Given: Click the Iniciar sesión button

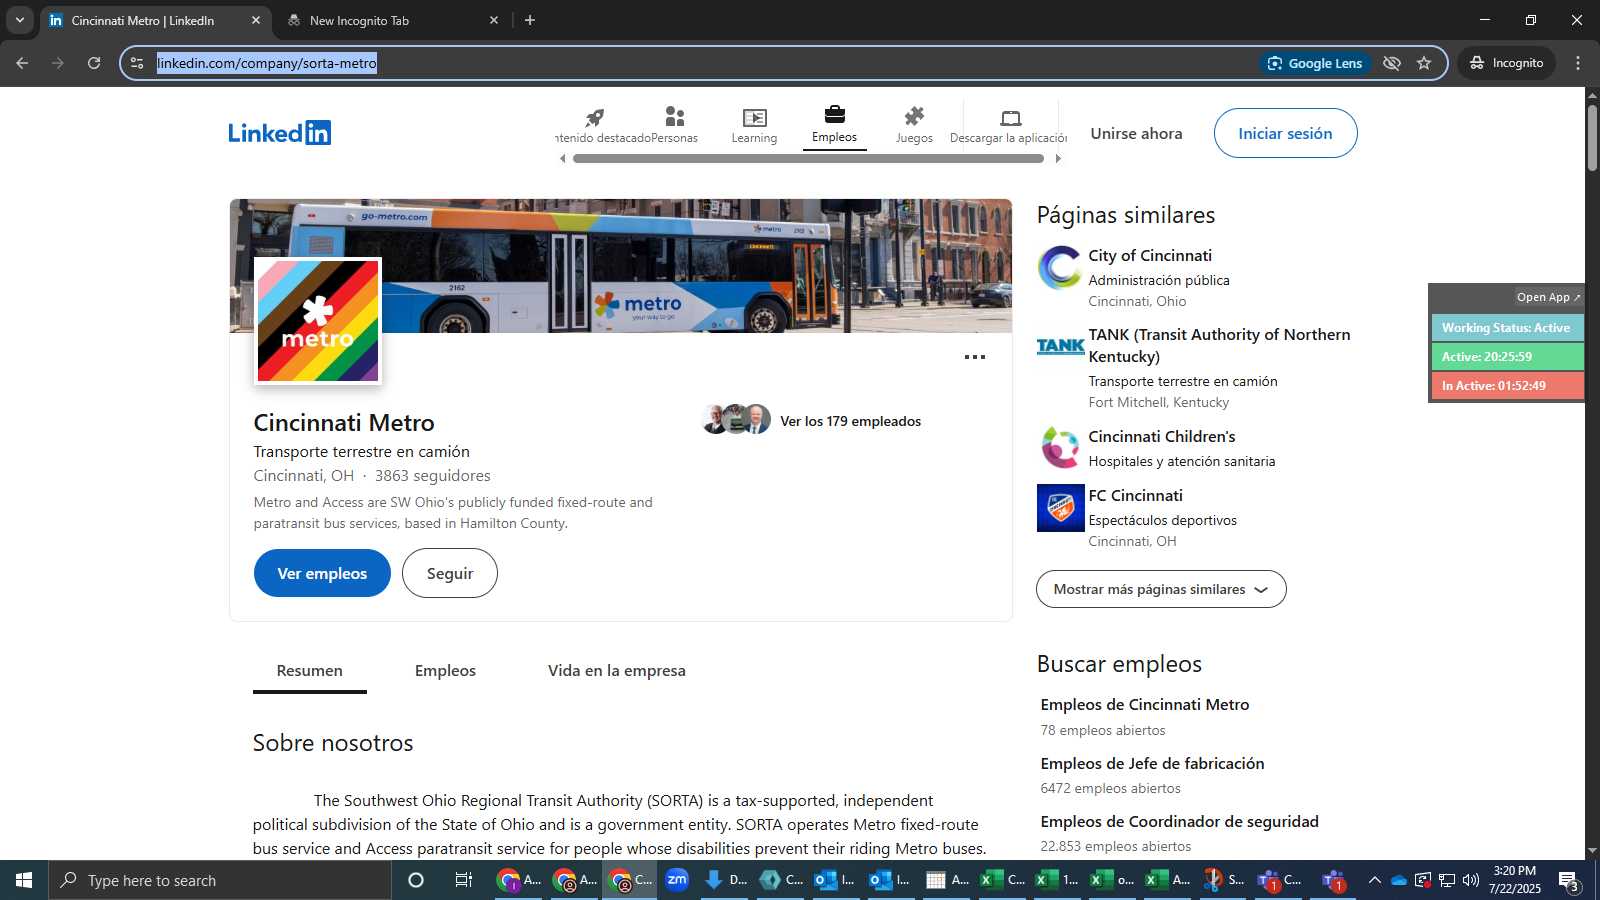Looking at the screenshot, I should [x=1285, y=133].
